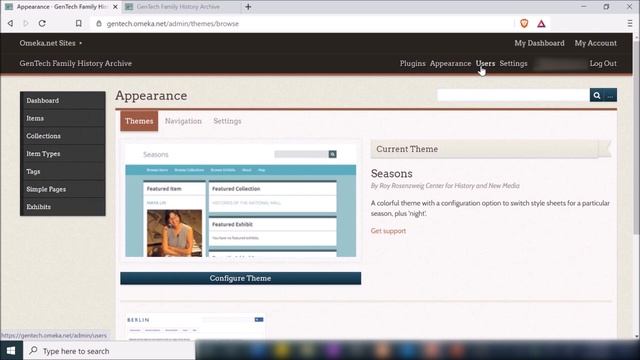Click the Seasons theme name heading
The height and width of the screenshot is (360, 640).
391,173
